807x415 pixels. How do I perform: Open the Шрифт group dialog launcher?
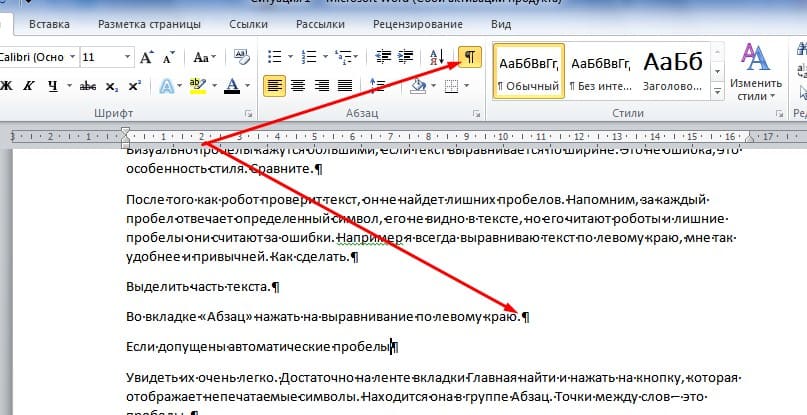tap(249, 114)
